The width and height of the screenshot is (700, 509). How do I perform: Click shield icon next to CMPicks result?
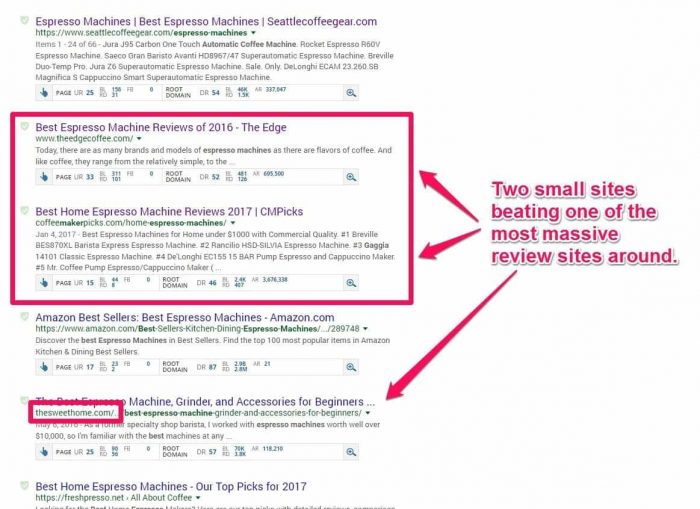[25, 210]
